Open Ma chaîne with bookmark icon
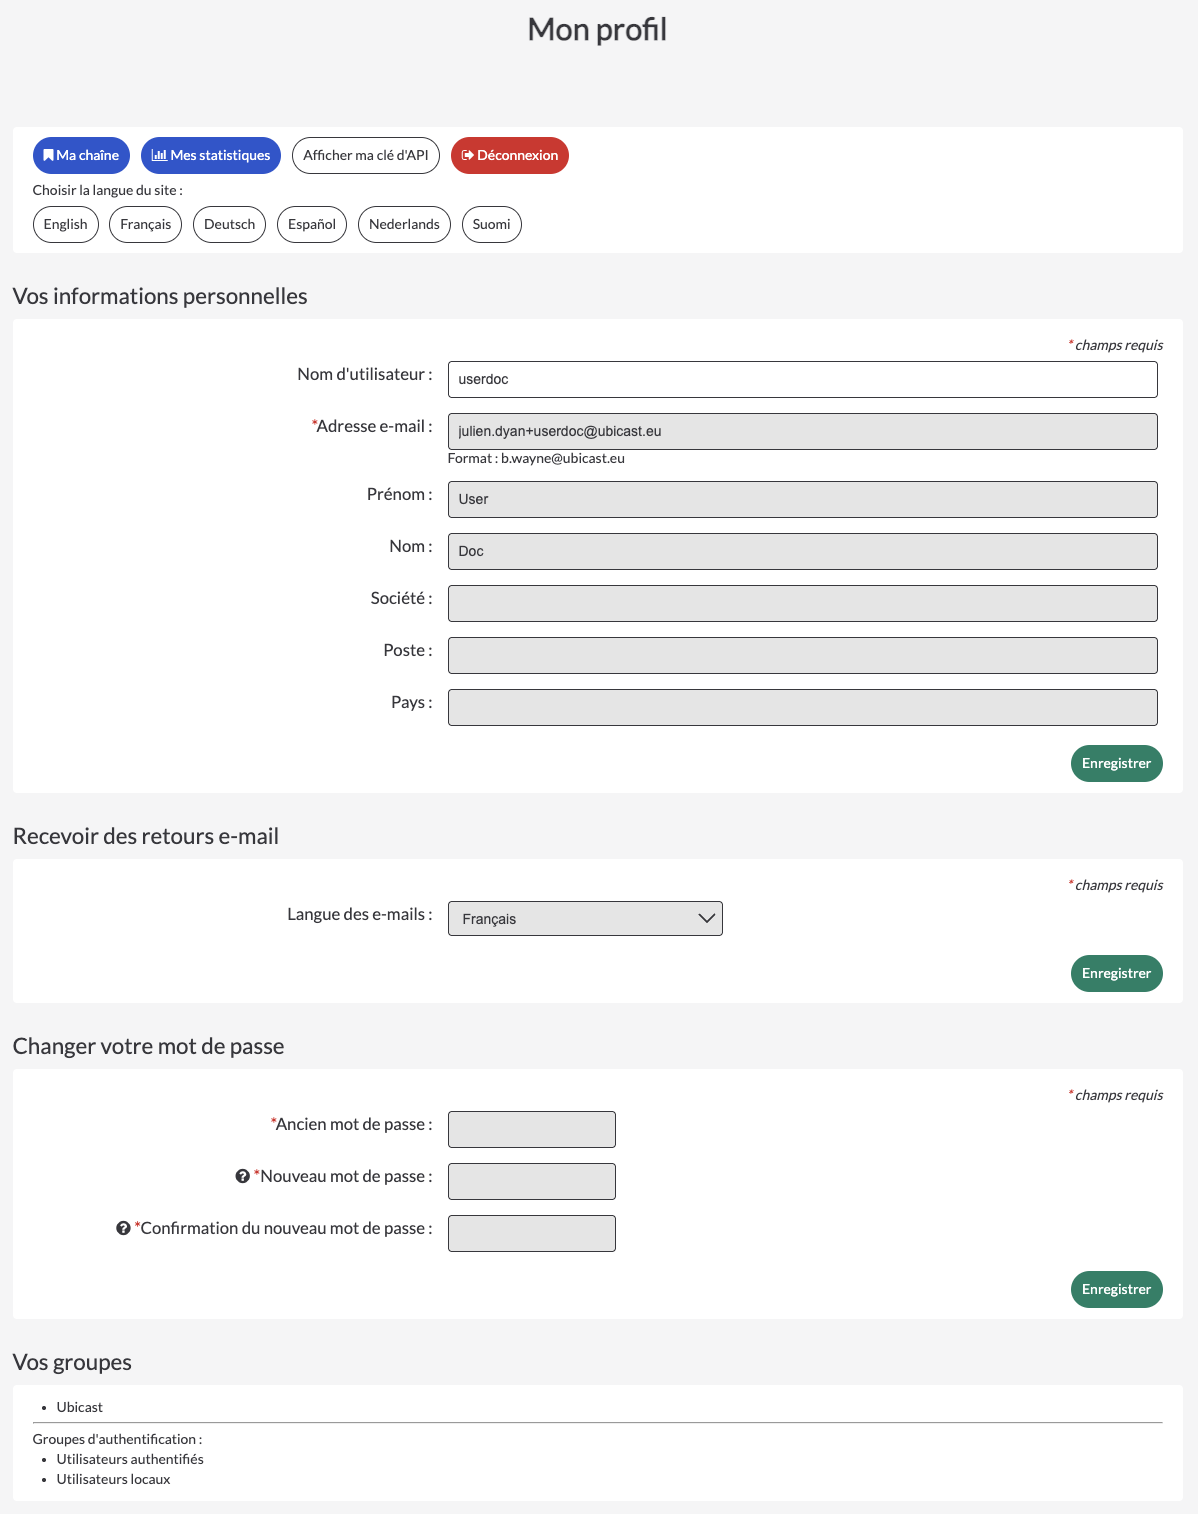The image size is (1198, 1514). click(81, 155)
